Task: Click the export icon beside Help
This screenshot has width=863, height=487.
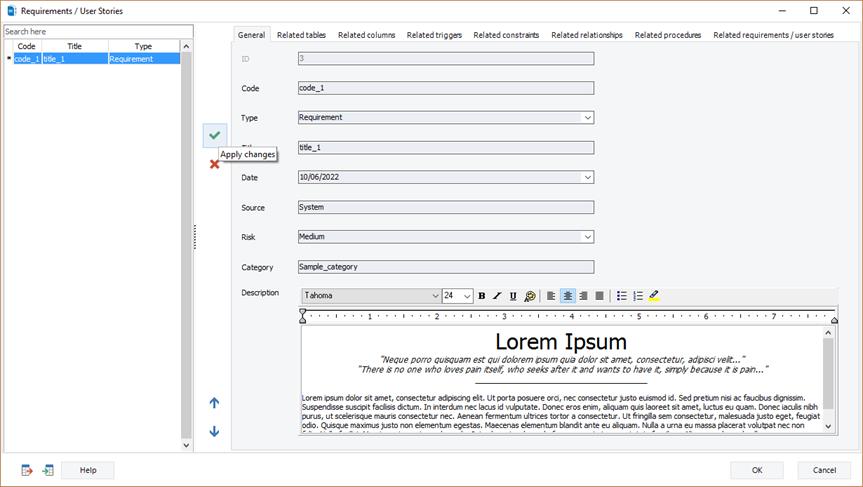Action: point(27,470)
